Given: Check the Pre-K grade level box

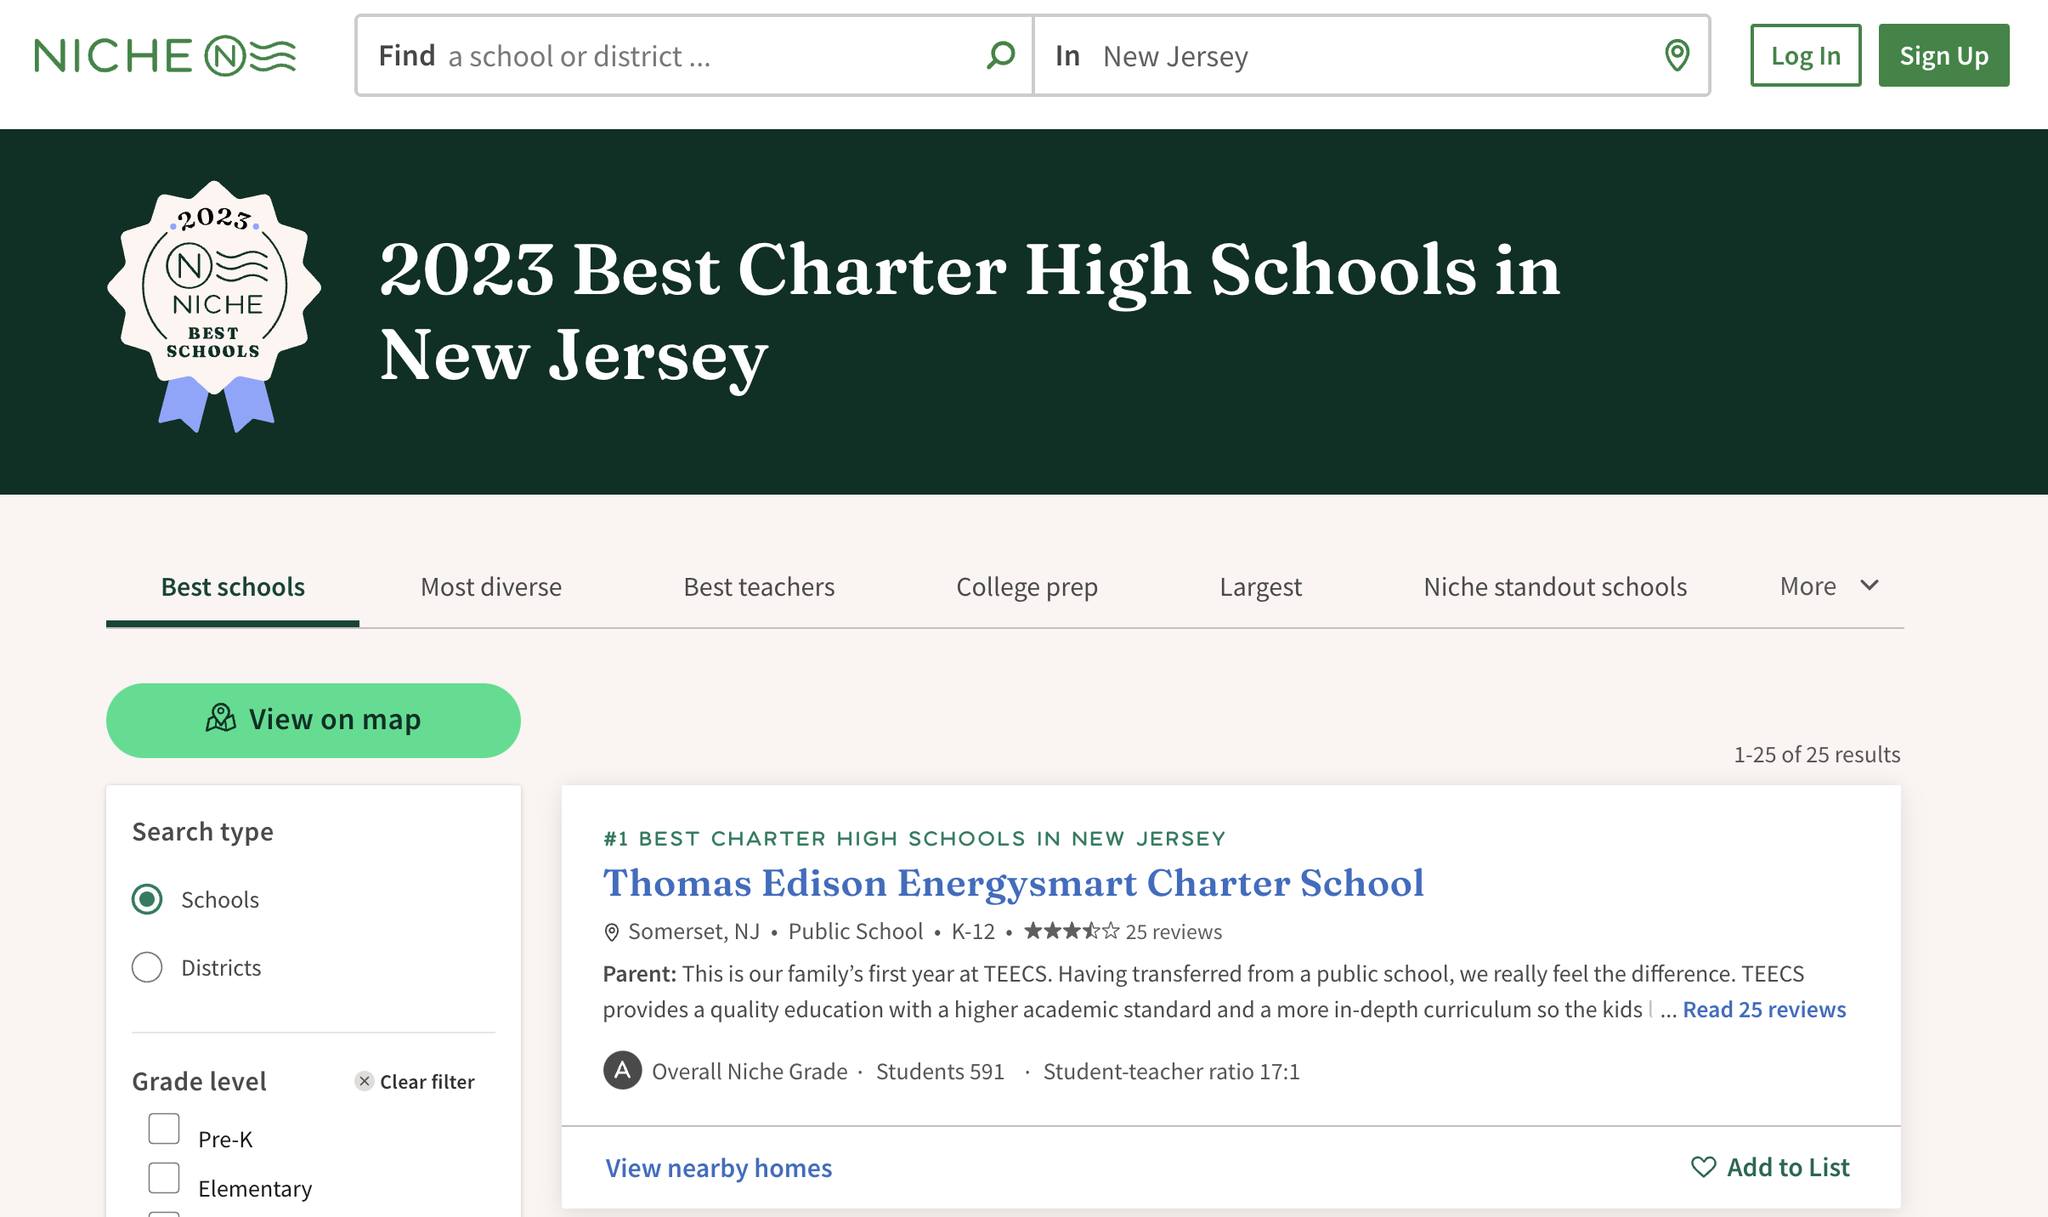Looking at the screenshot, I should tap(164, 1129).
